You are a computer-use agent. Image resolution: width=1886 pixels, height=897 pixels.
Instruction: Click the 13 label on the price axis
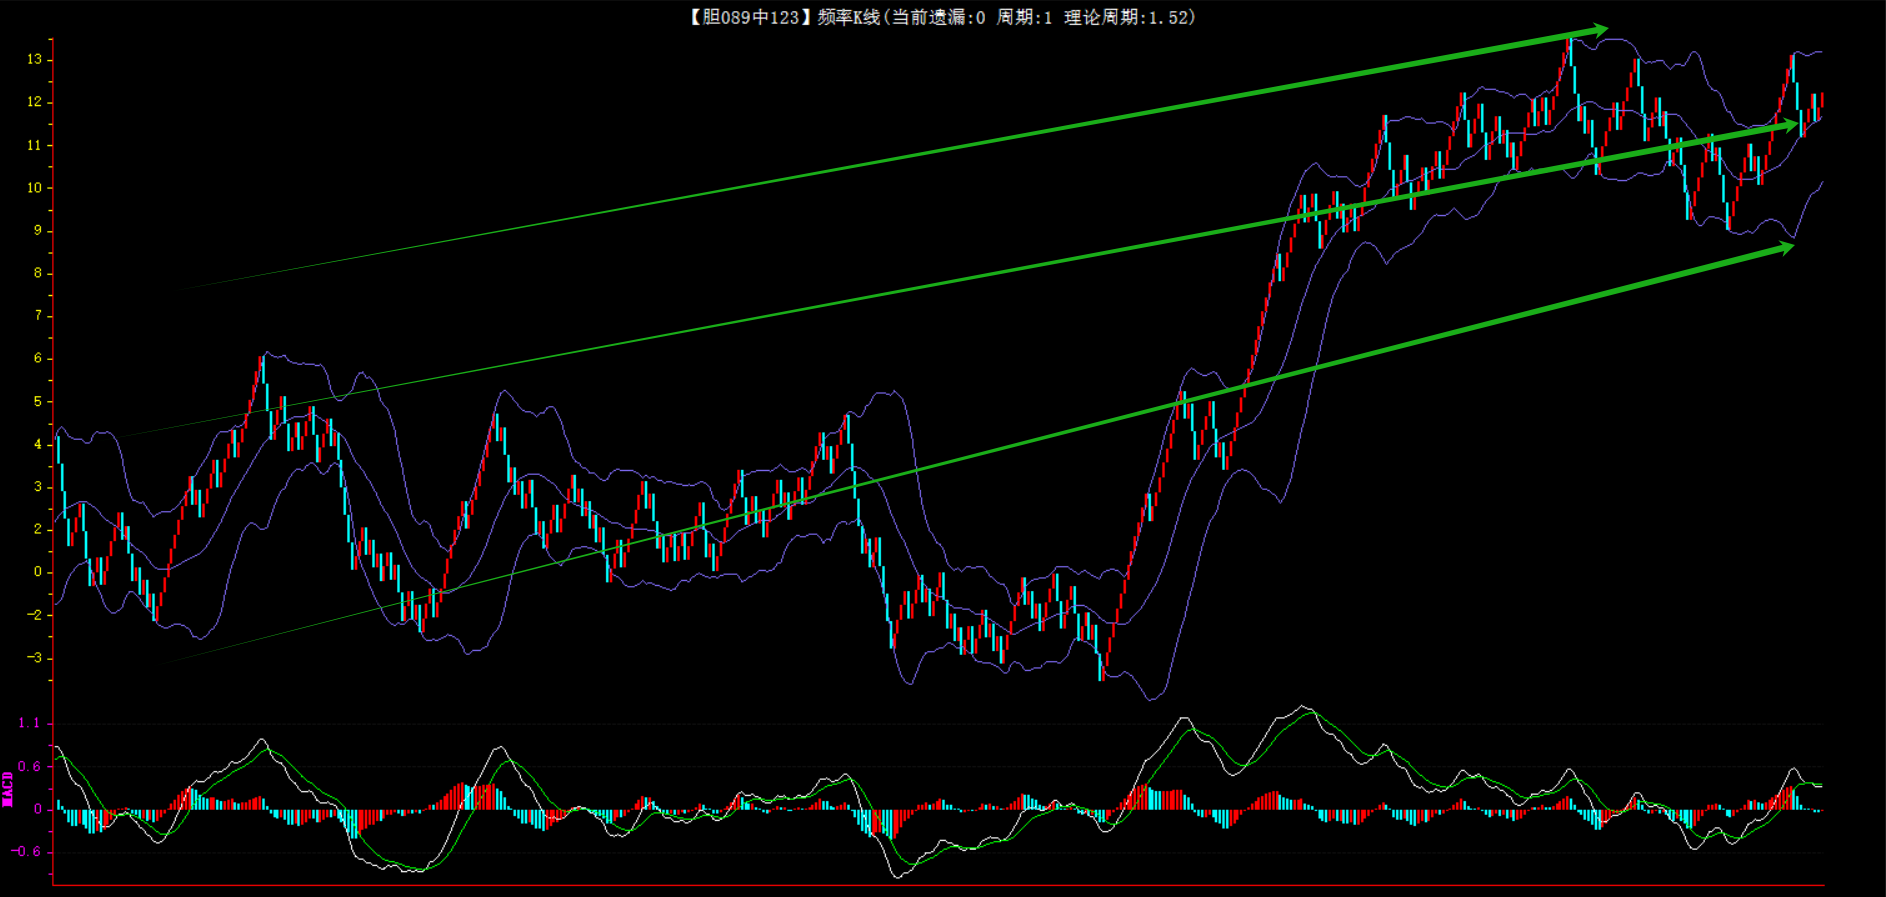[35, 59]
